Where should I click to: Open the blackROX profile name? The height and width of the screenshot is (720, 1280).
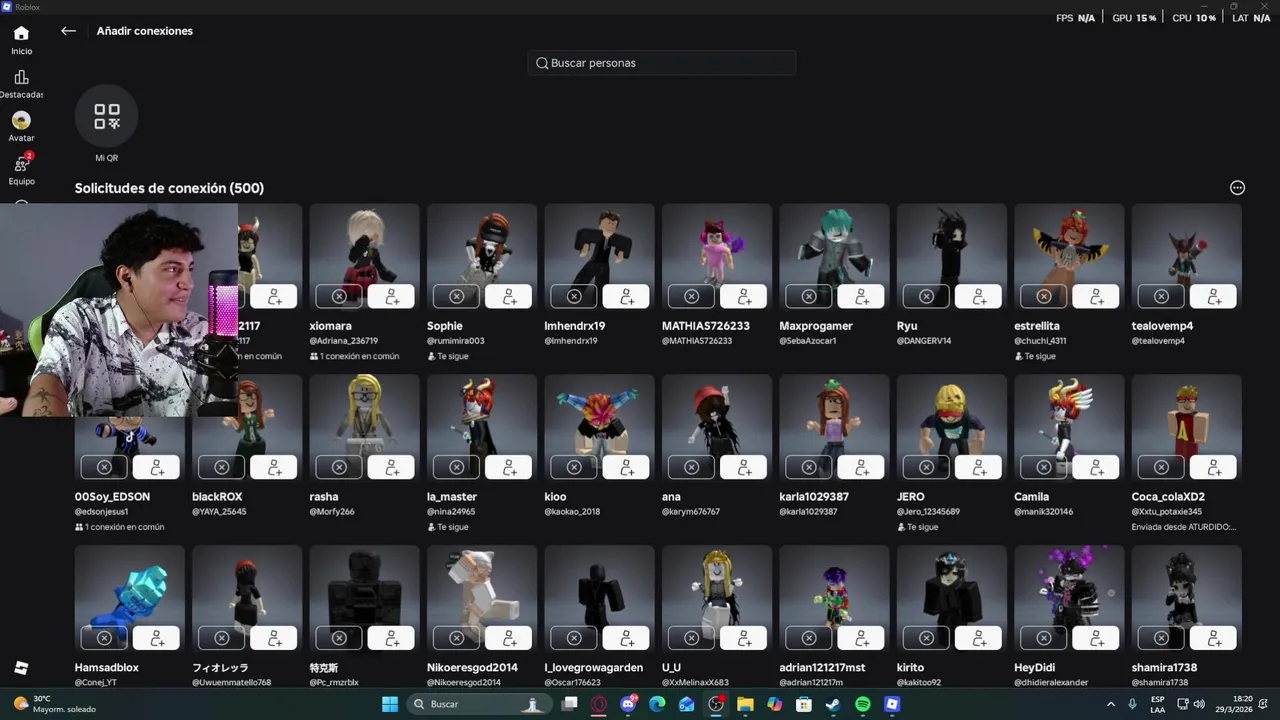[217, 497]
